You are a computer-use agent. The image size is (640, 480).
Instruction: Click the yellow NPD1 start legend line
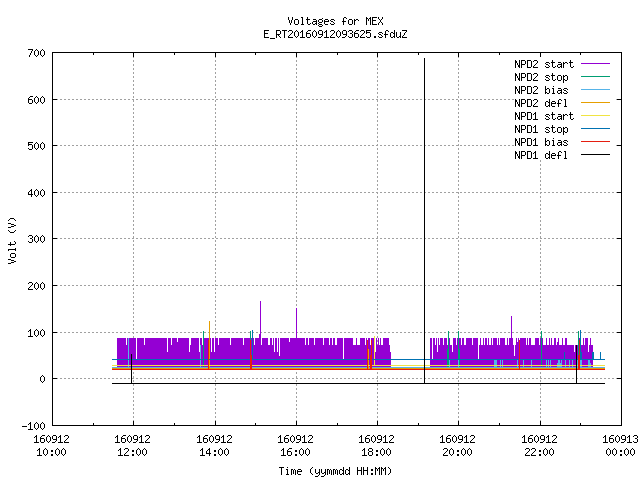click(x=595, y=116)
